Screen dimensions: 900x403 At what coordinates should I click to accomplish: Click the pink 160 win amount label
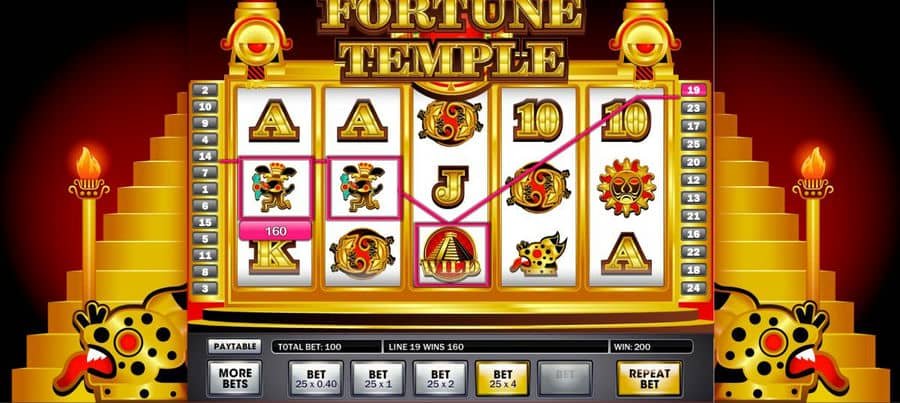pos(276,231)
